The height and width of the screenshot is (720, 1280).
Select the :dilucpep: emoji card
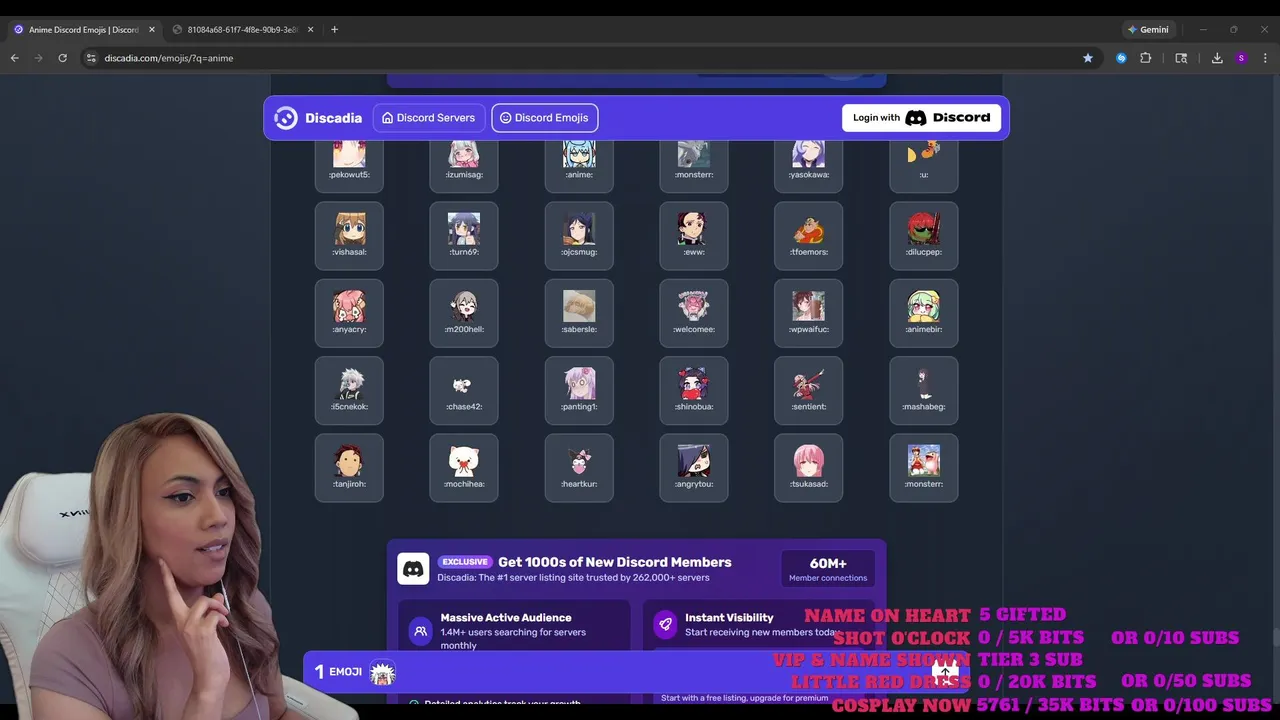click(924, 236)
